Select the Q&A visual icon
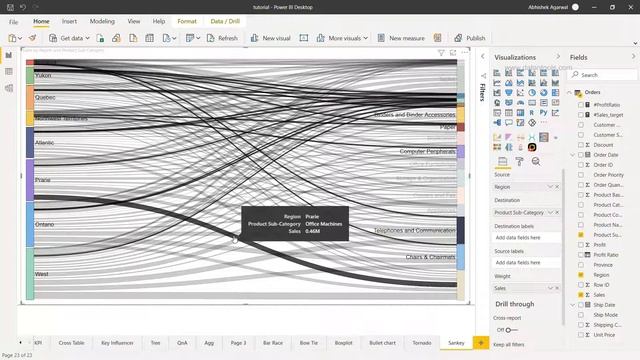This screenshot has height=360, width=640. pyautogui.click(x=509, y=122)
